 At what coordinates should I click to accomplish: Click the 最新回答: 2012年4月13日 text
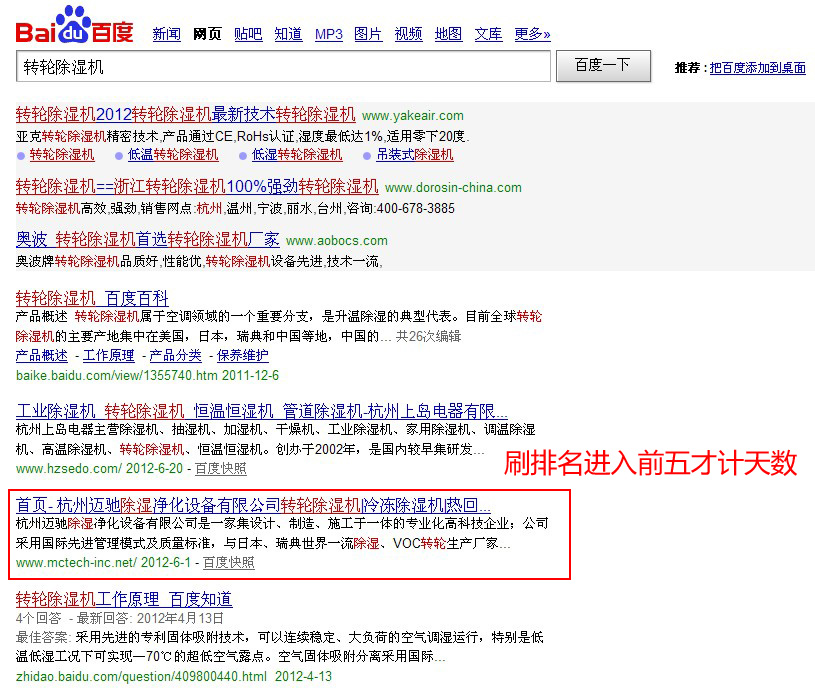click(x=150, y=618)
